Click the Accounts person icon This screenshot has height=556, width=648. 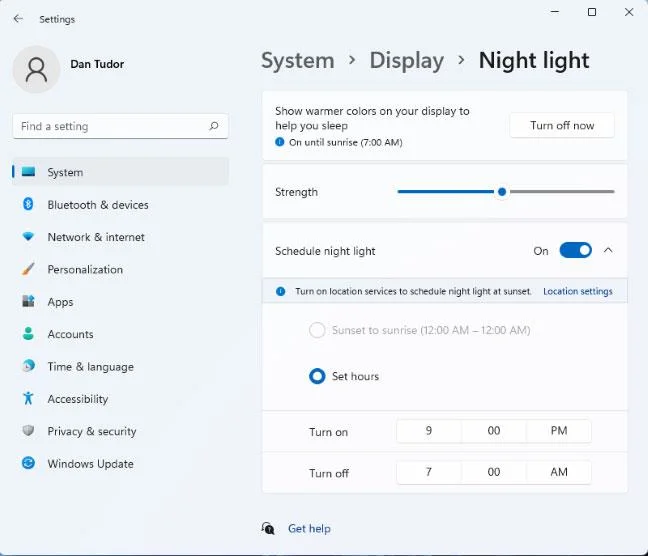[x=28, y=334]
